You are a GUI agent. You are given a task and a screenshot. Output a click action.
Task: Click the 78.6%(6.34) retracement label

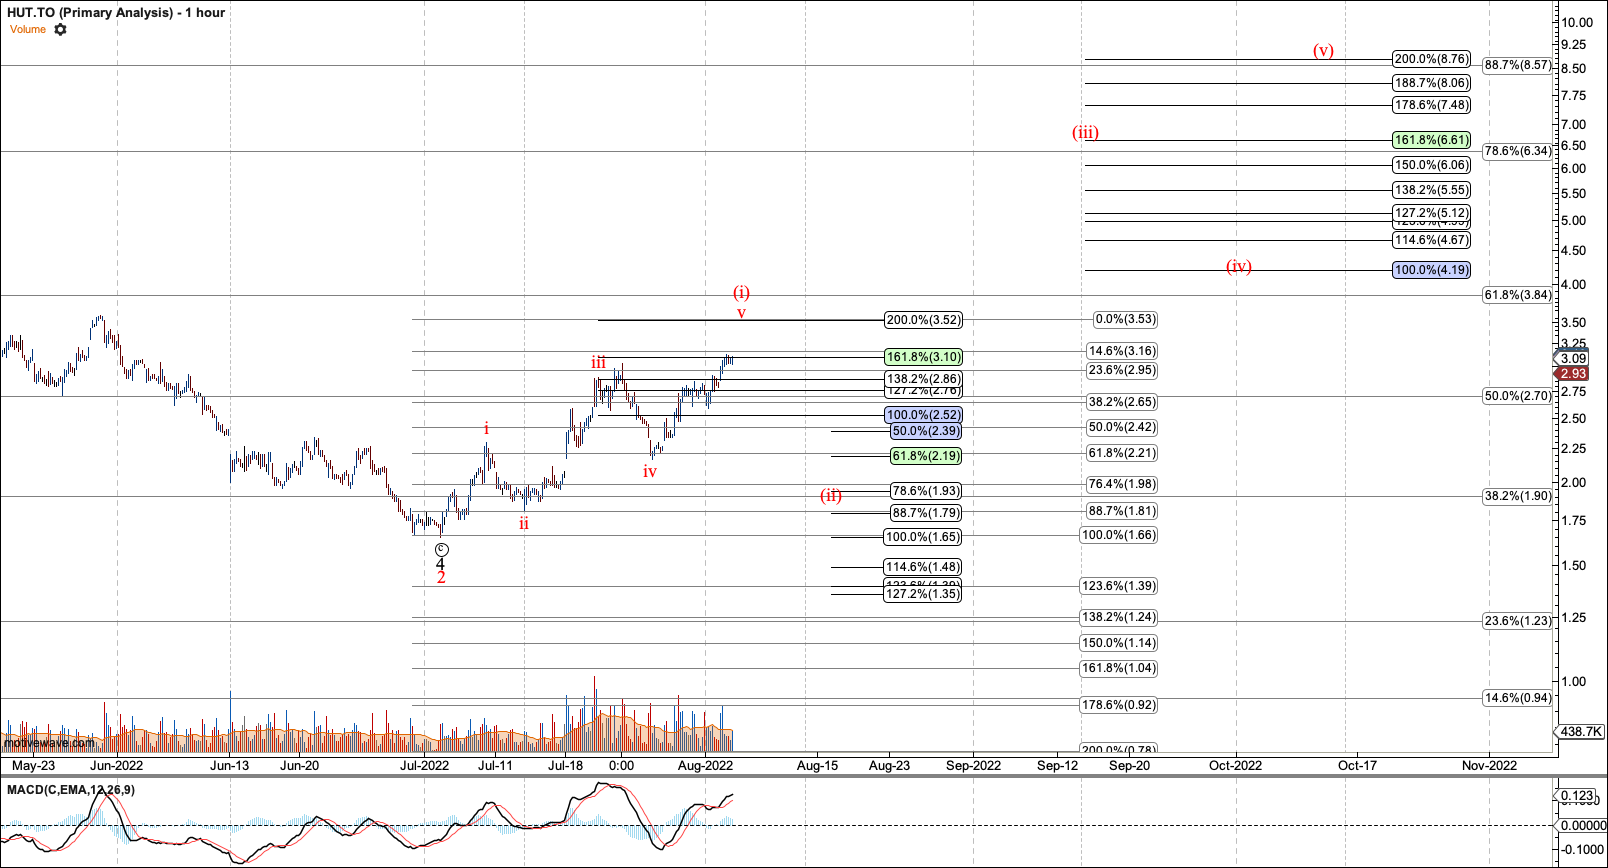coord(1518,151)
